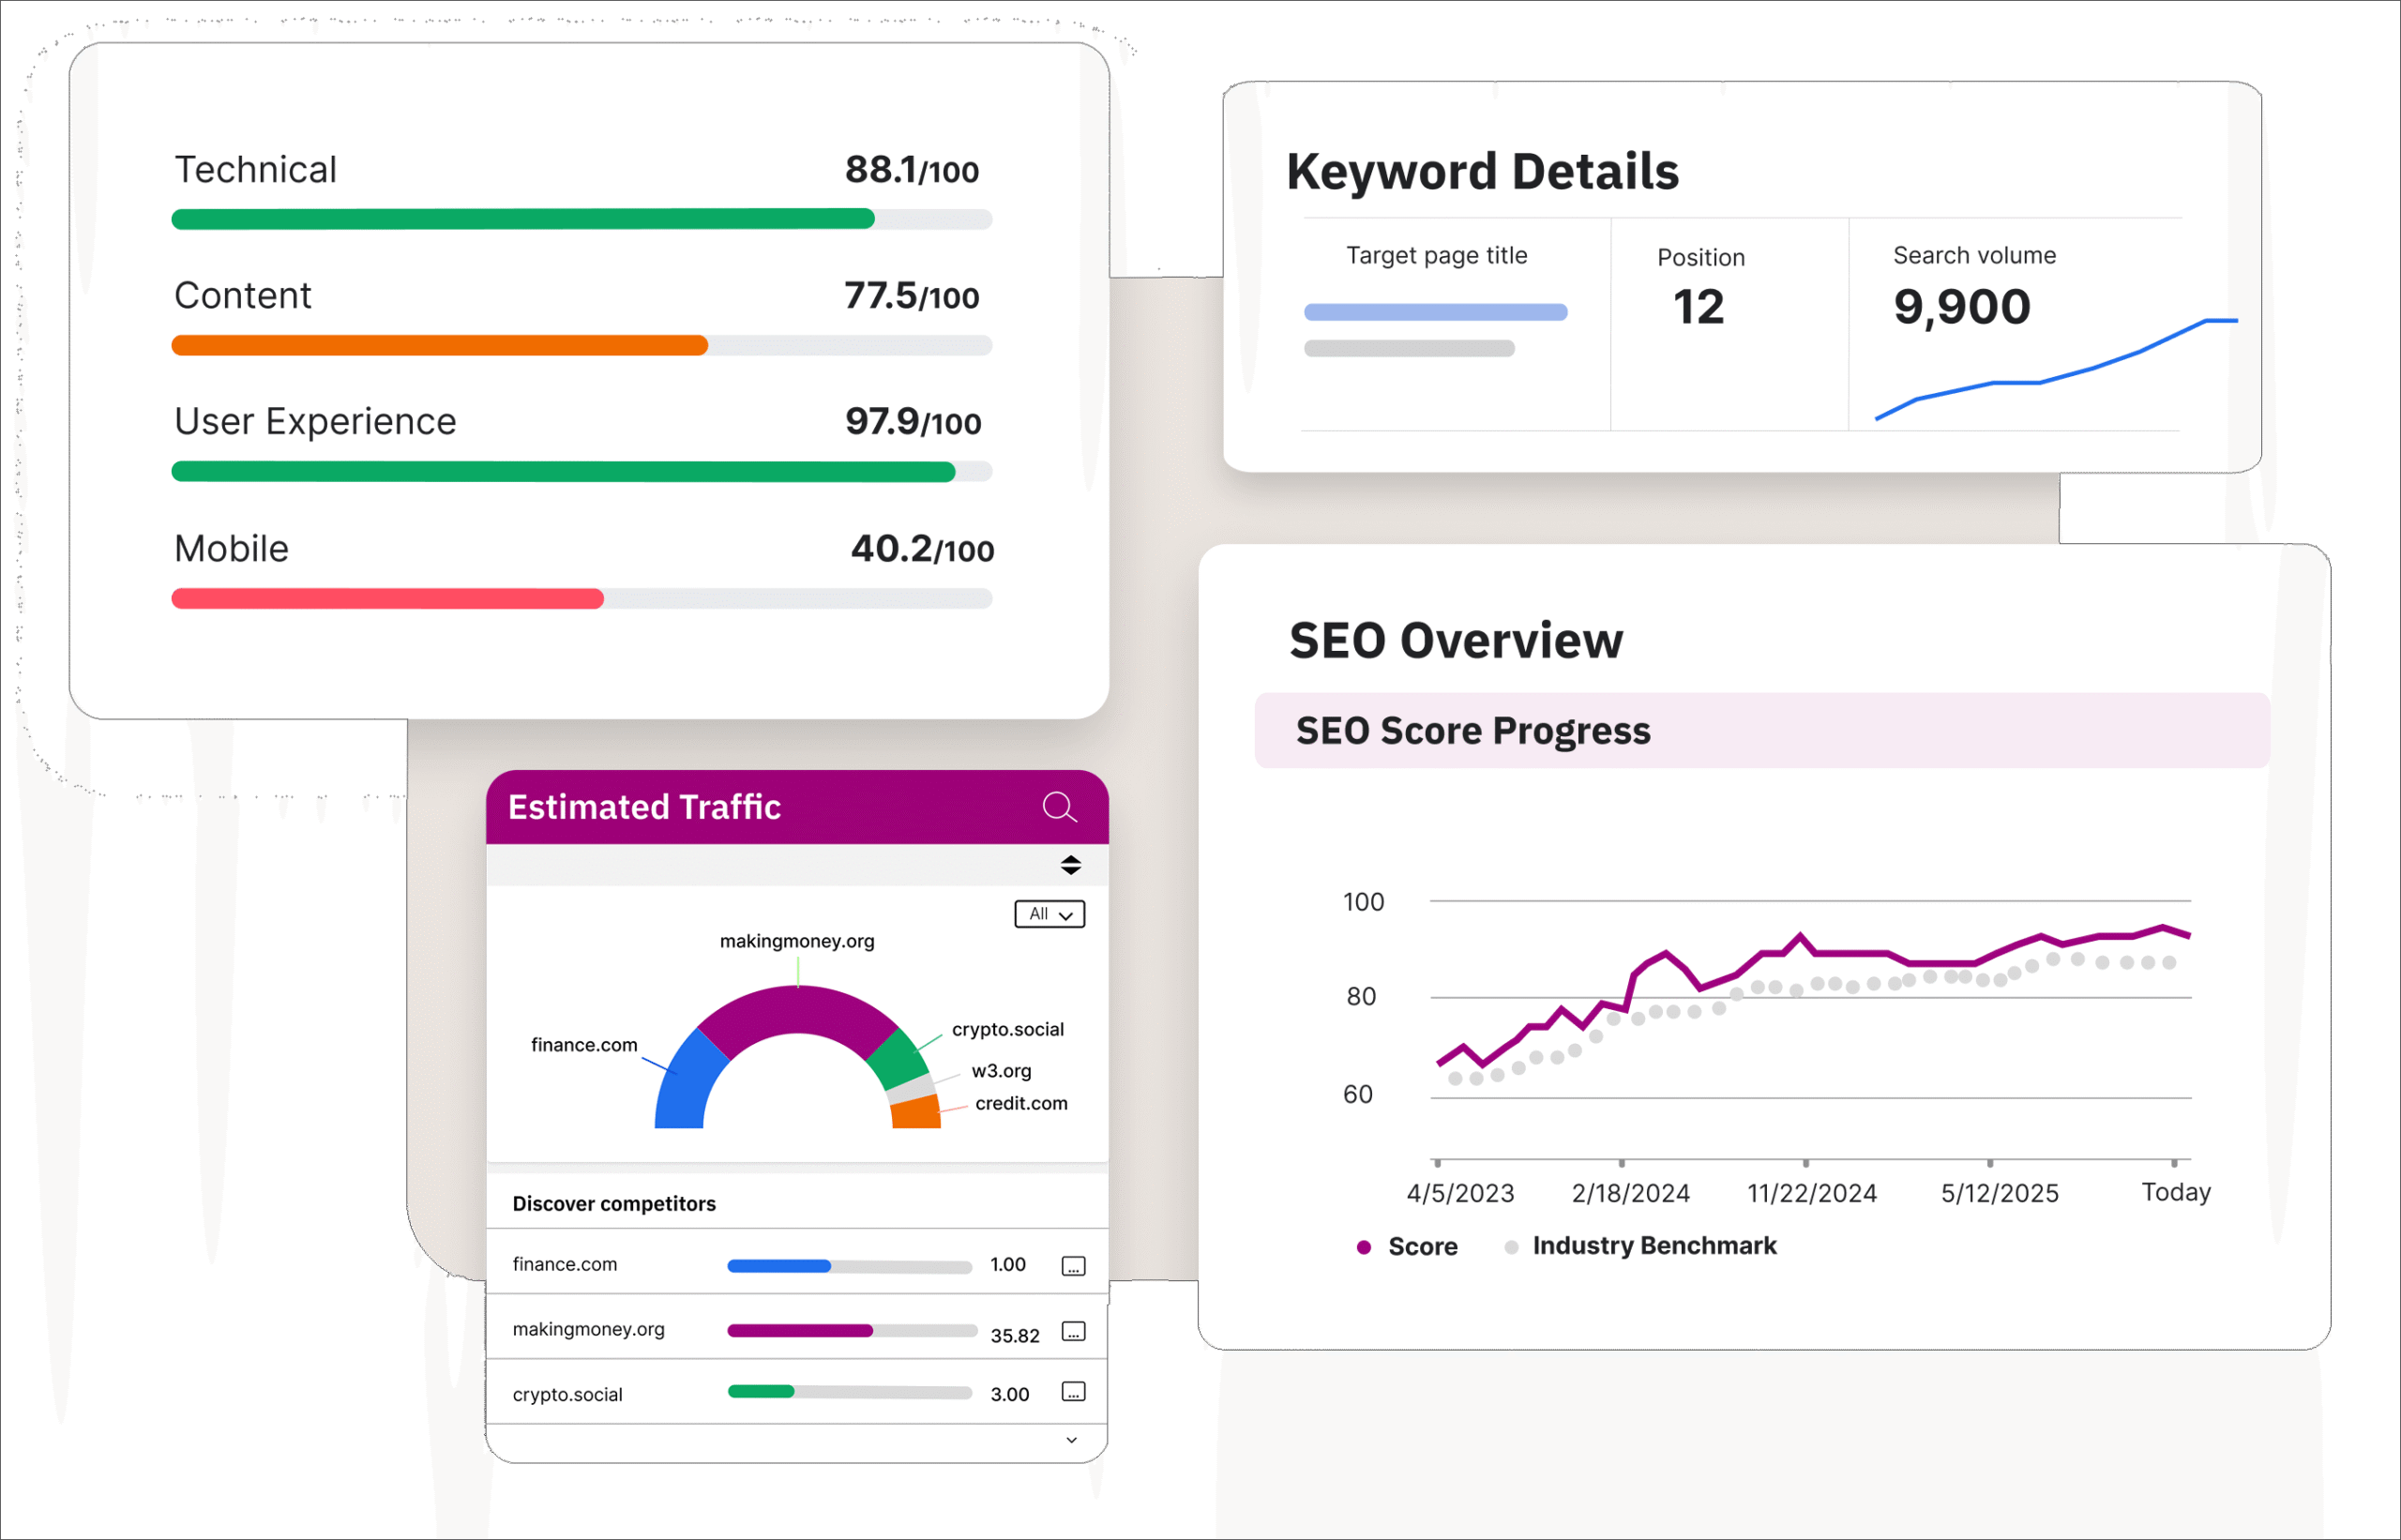Click the makingmoney.org competitor name

tap(588, 1330)
